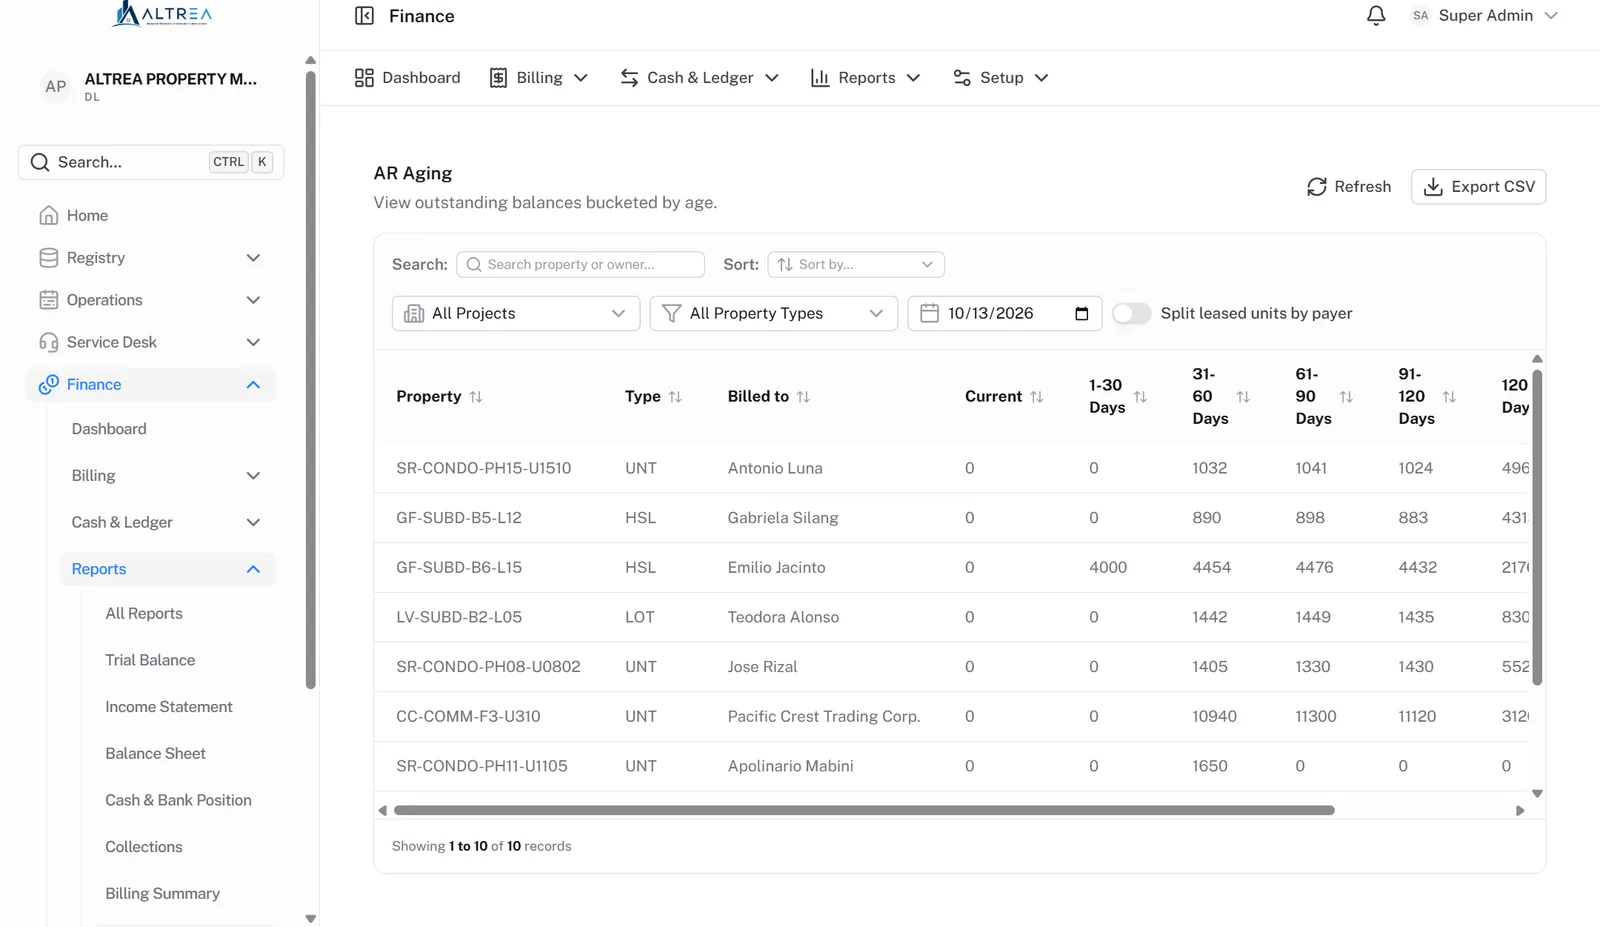Sort by 91-120 Days column arrows icon

coord(1449,397)
